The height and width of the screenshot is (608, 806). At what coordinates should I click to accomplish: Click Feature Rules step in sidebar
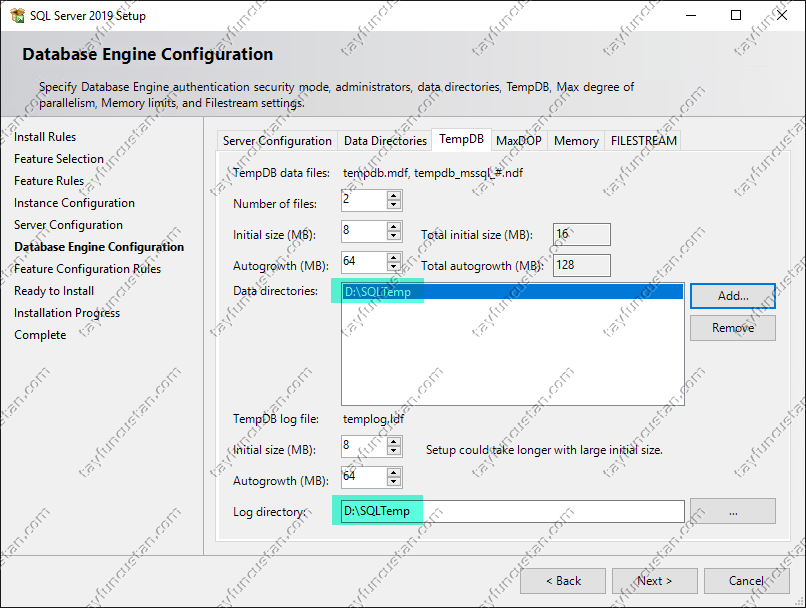click(49, 181)
